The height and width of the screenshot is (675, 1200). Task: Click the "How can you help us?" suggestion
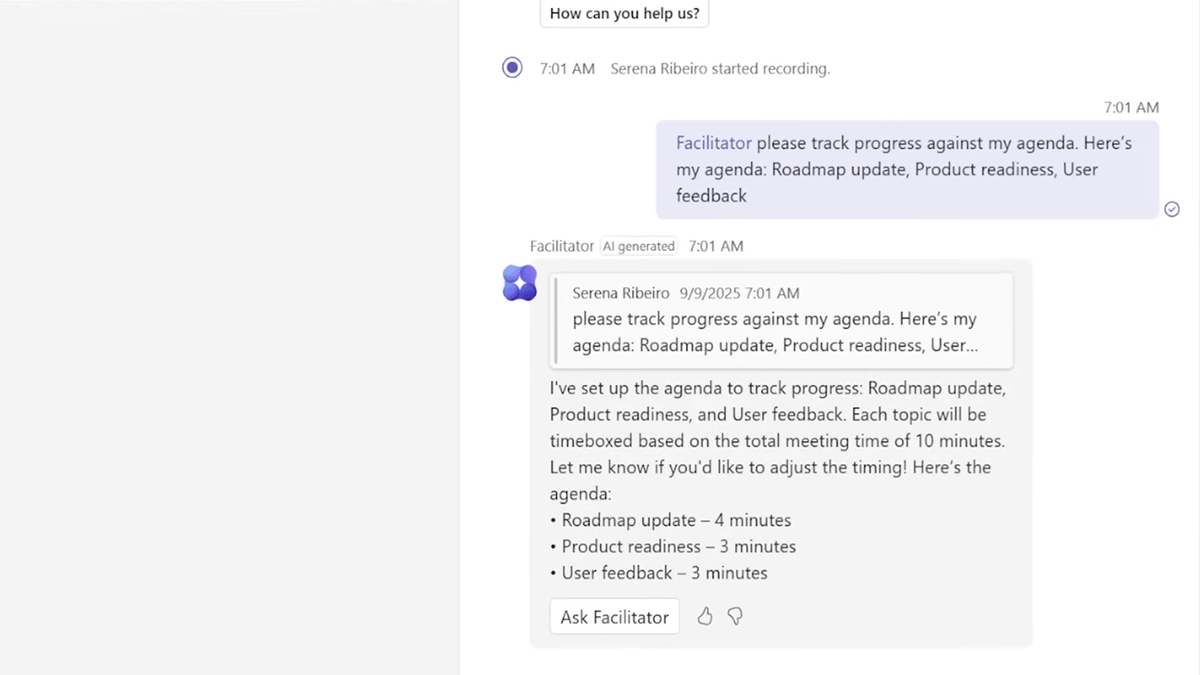tap(624, 14)
